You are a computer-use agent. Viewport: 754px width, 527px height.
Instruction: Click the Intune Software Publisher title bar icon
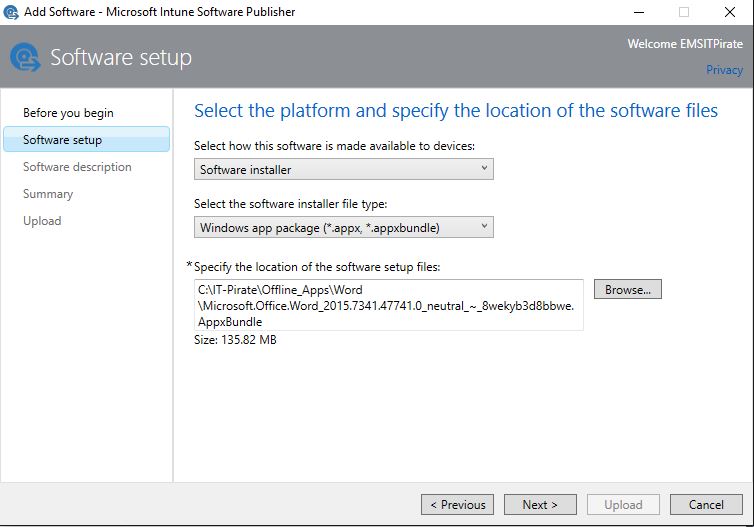coord(11,12)
